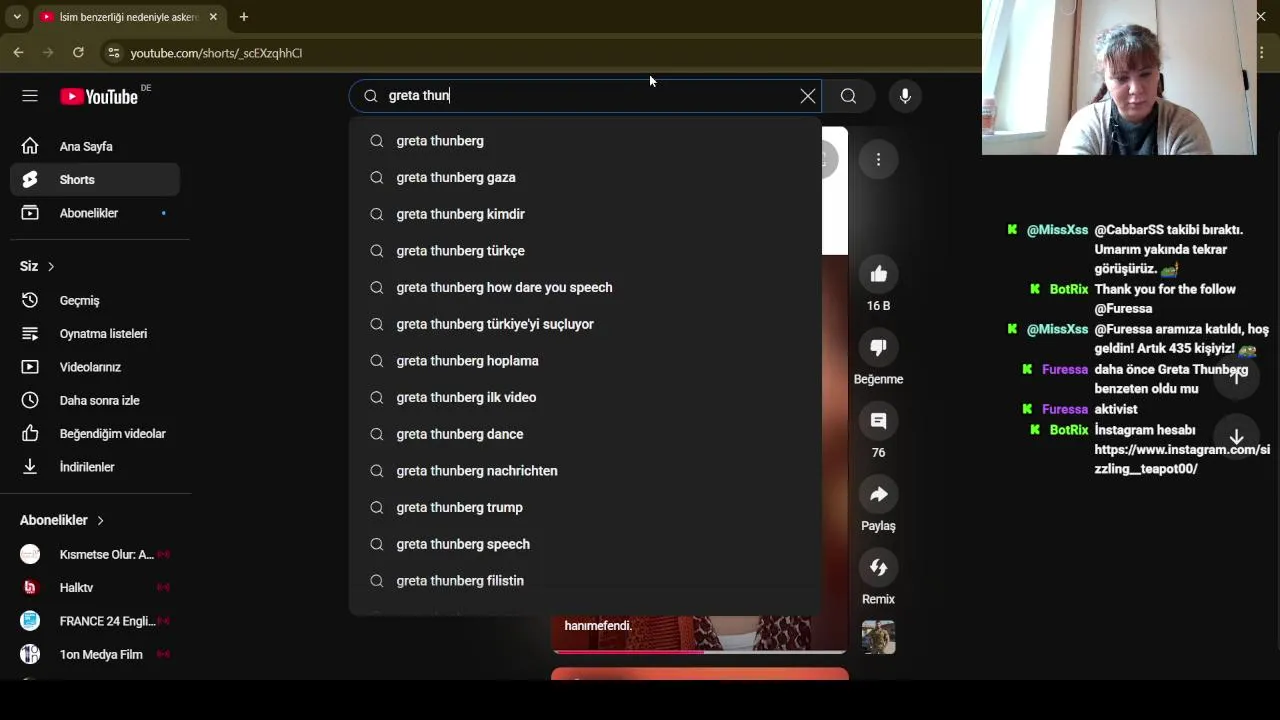1280x720 pixels.
Task: Open 1on Medya Film channel
Action: pos(95,654)
